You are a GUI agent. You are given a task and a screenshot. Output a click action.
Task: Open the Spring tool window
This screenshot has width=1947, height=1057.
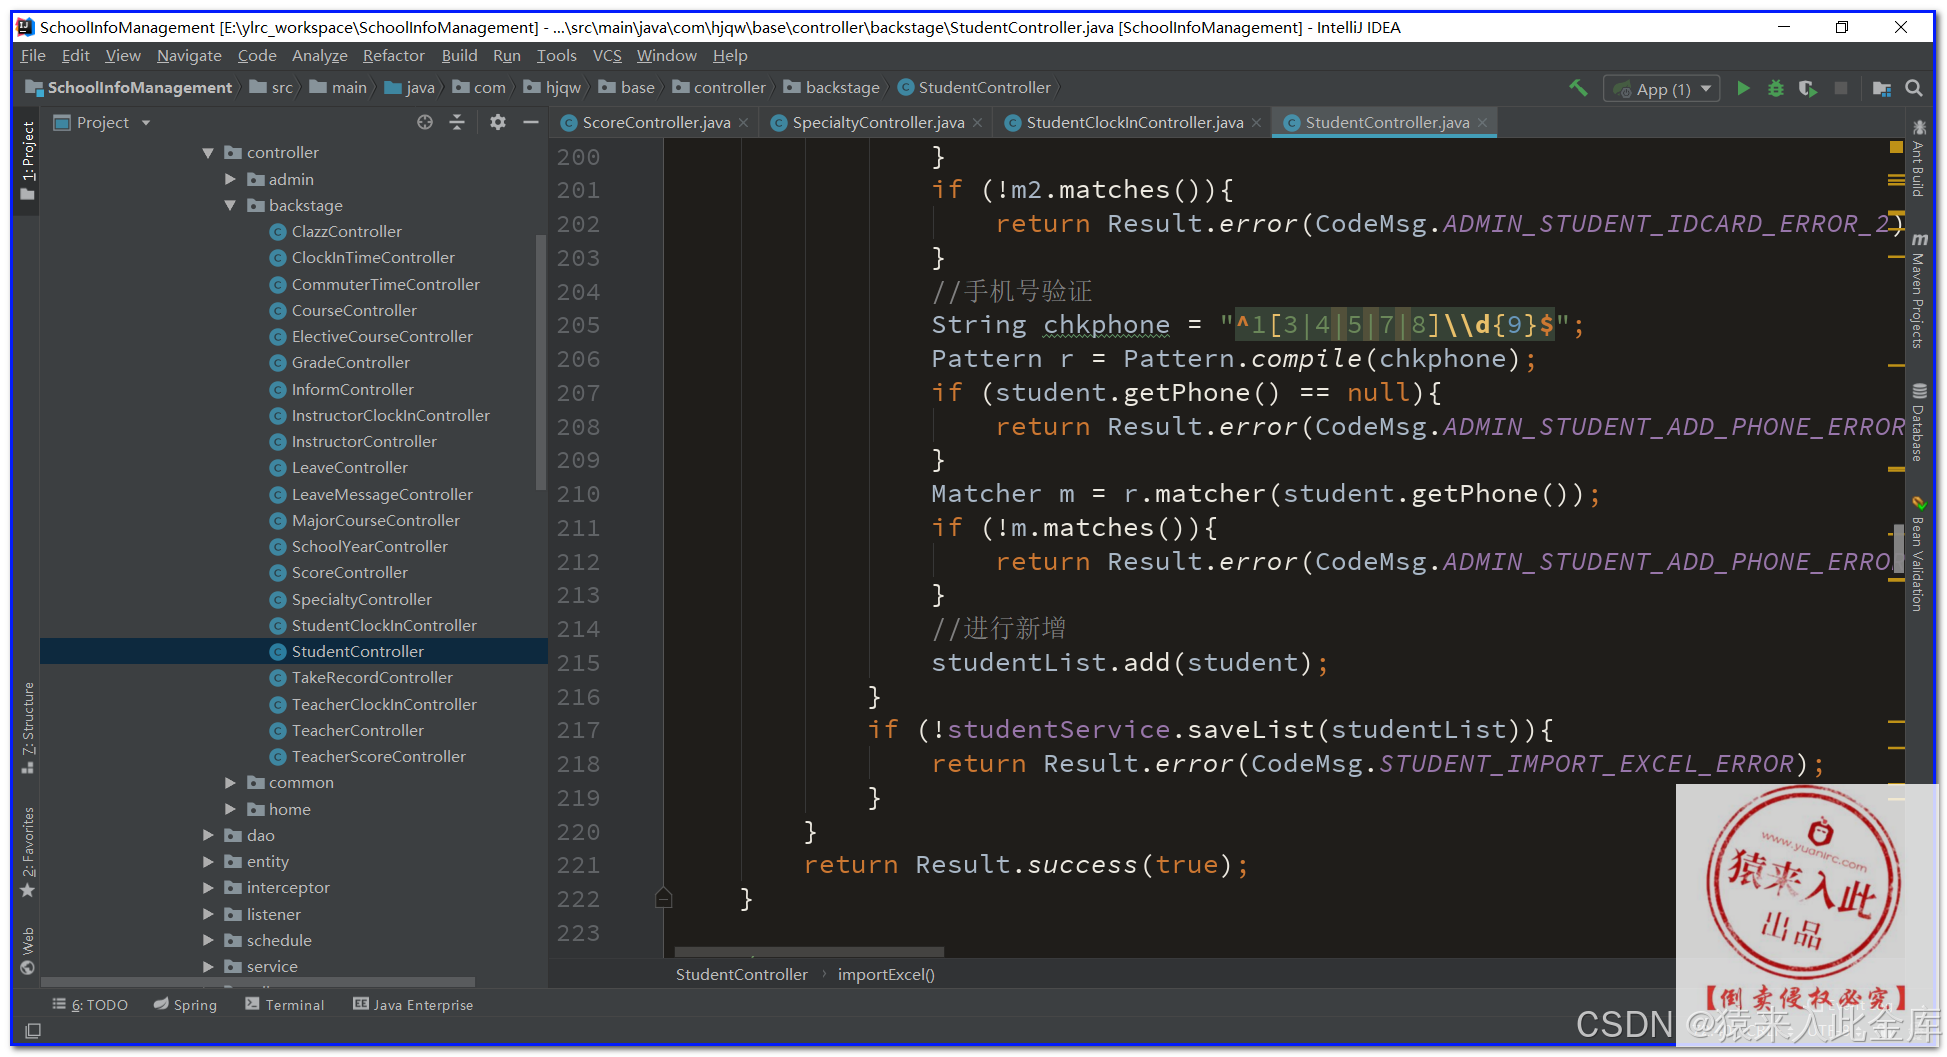click(x=185, y=1004)
